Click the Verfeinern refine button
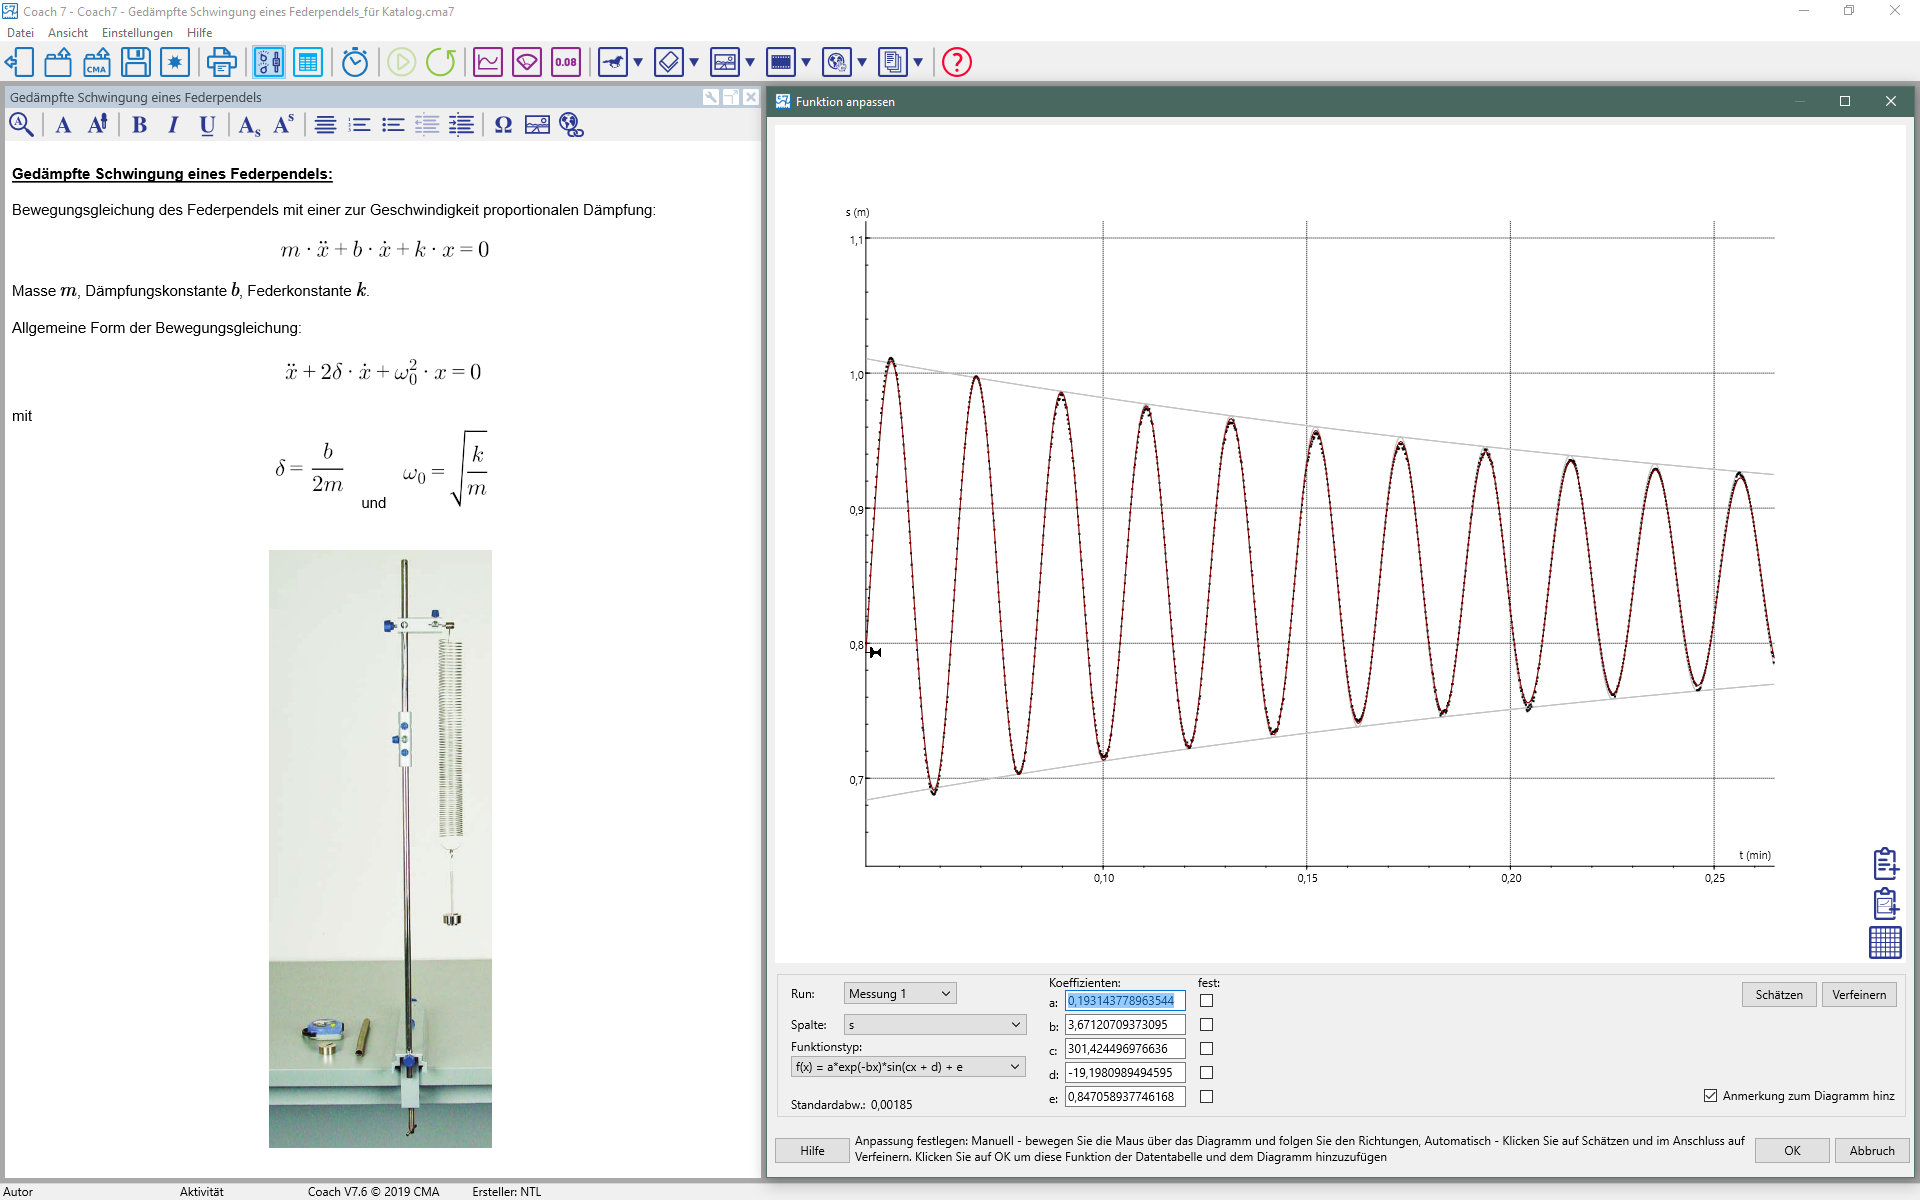Viewport: 1920px width, 1200px height. click(1861, 994)
